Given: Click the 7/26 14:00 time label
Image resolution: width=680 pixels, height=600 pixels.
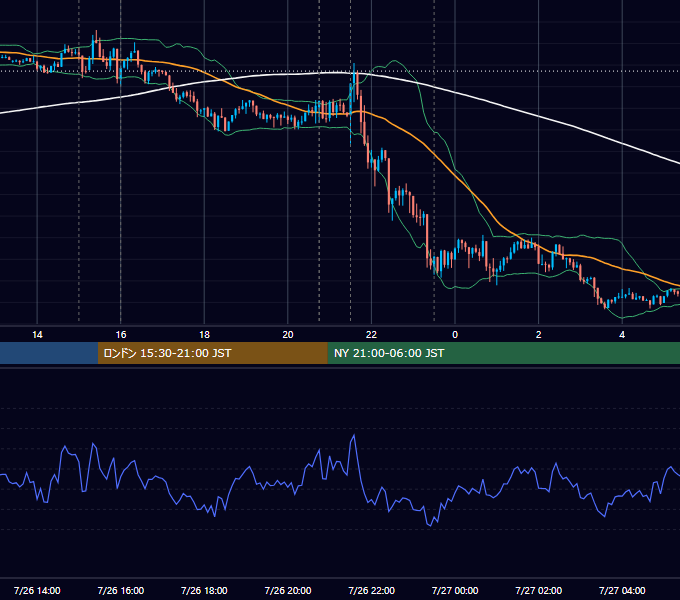Looking at the screenshot, I should click(37, 590).
